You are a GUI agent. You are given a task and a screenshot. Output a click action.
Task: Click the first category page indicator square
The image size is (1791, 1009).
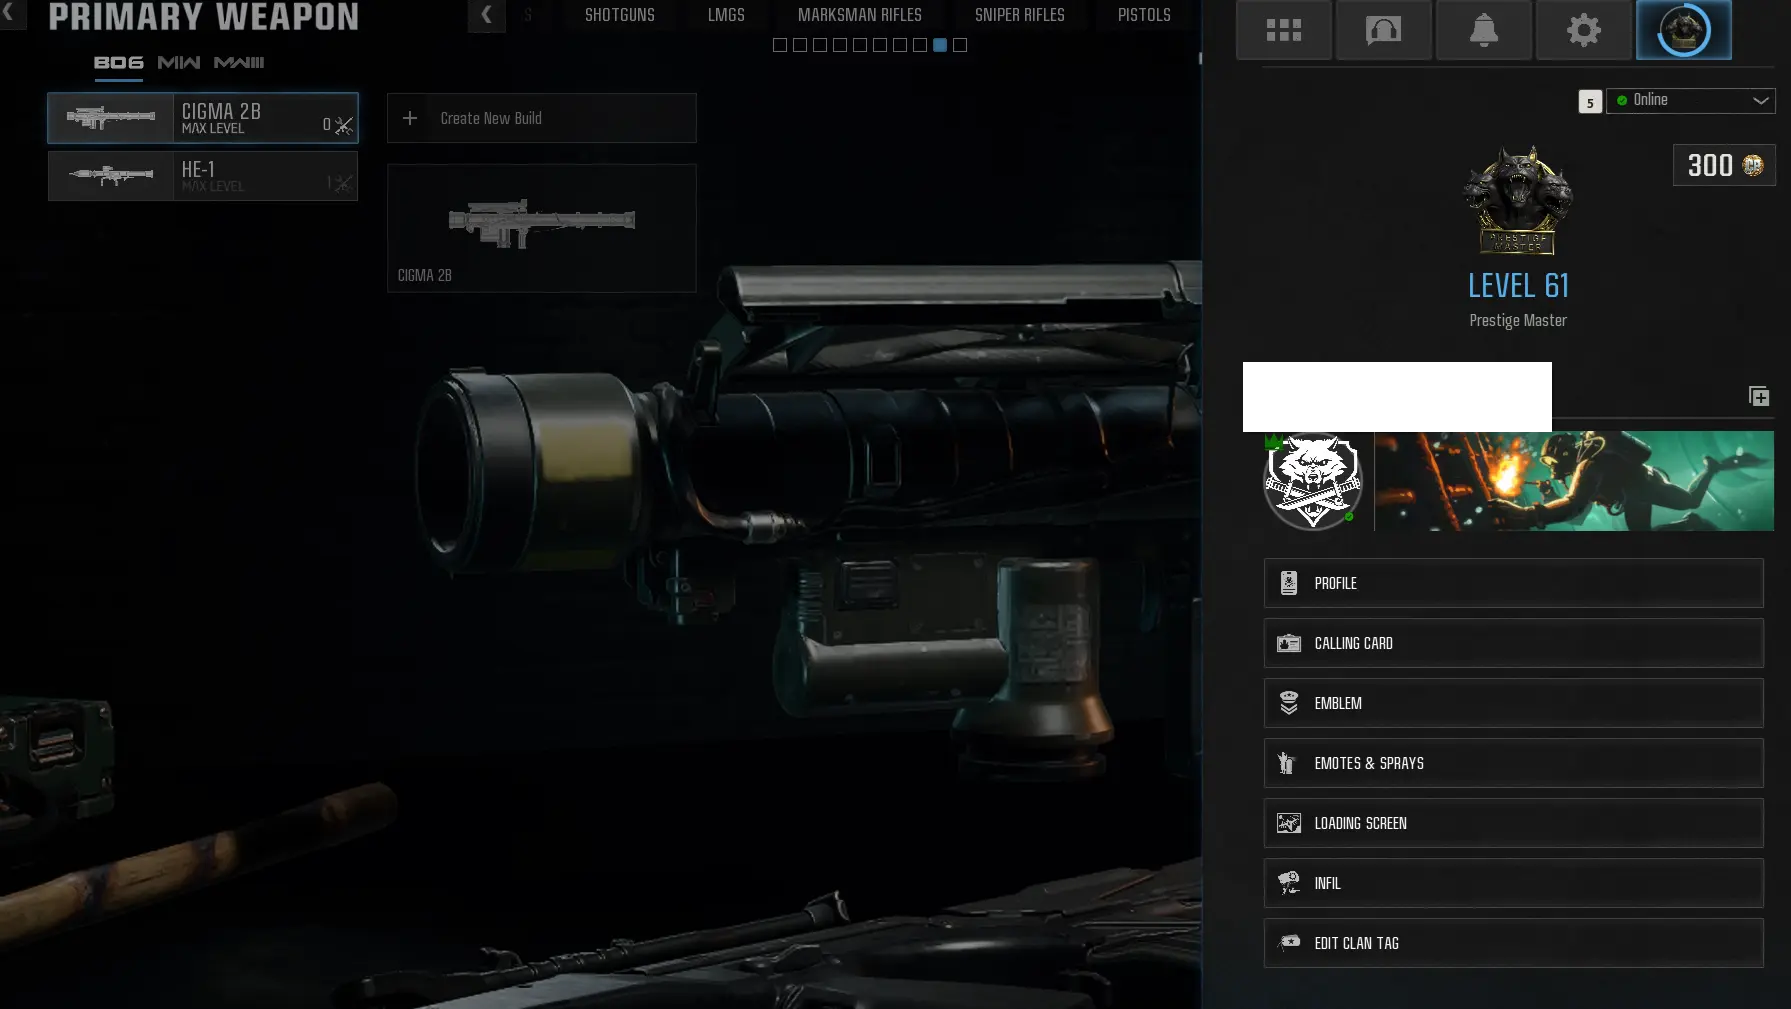coord(780,45)
